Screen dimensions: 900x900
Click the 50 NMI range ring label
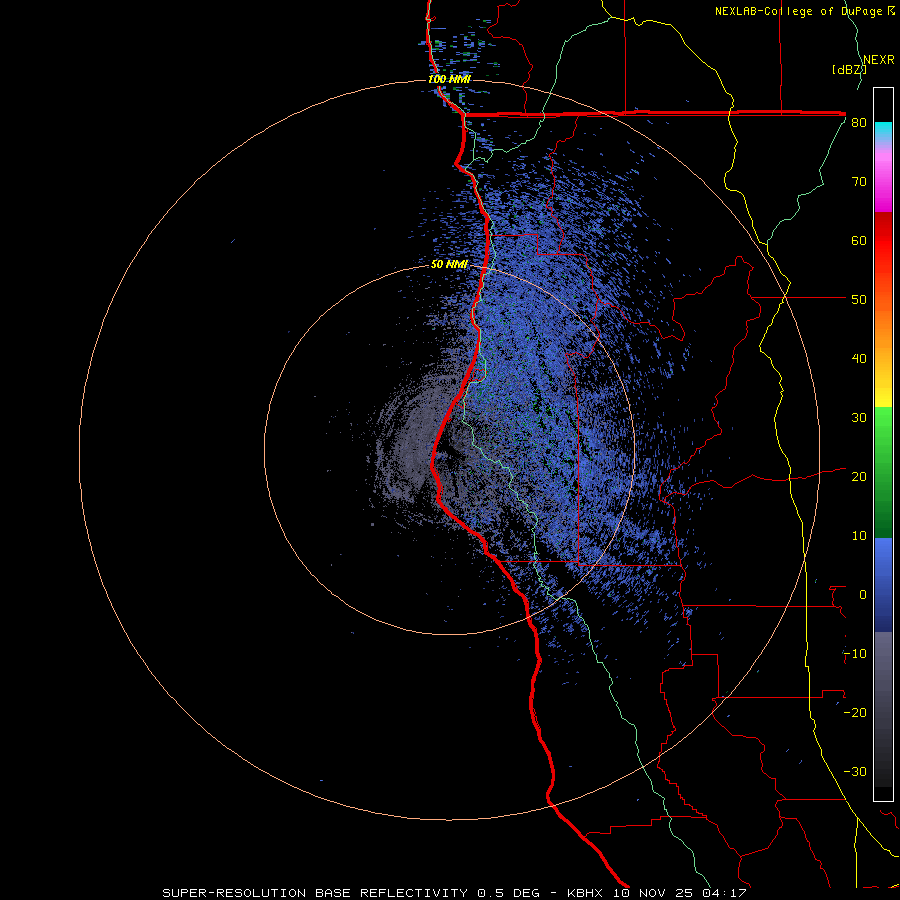[449, 264]
